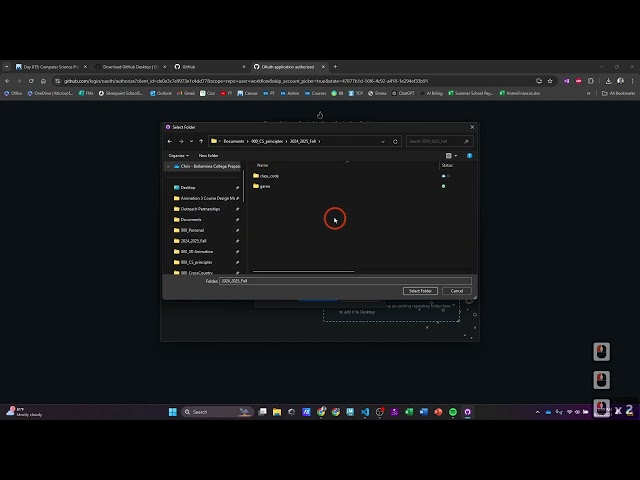Select 000_Personal in navigation pane
This screenshot has width=640, height=480.
pos(189,230)
